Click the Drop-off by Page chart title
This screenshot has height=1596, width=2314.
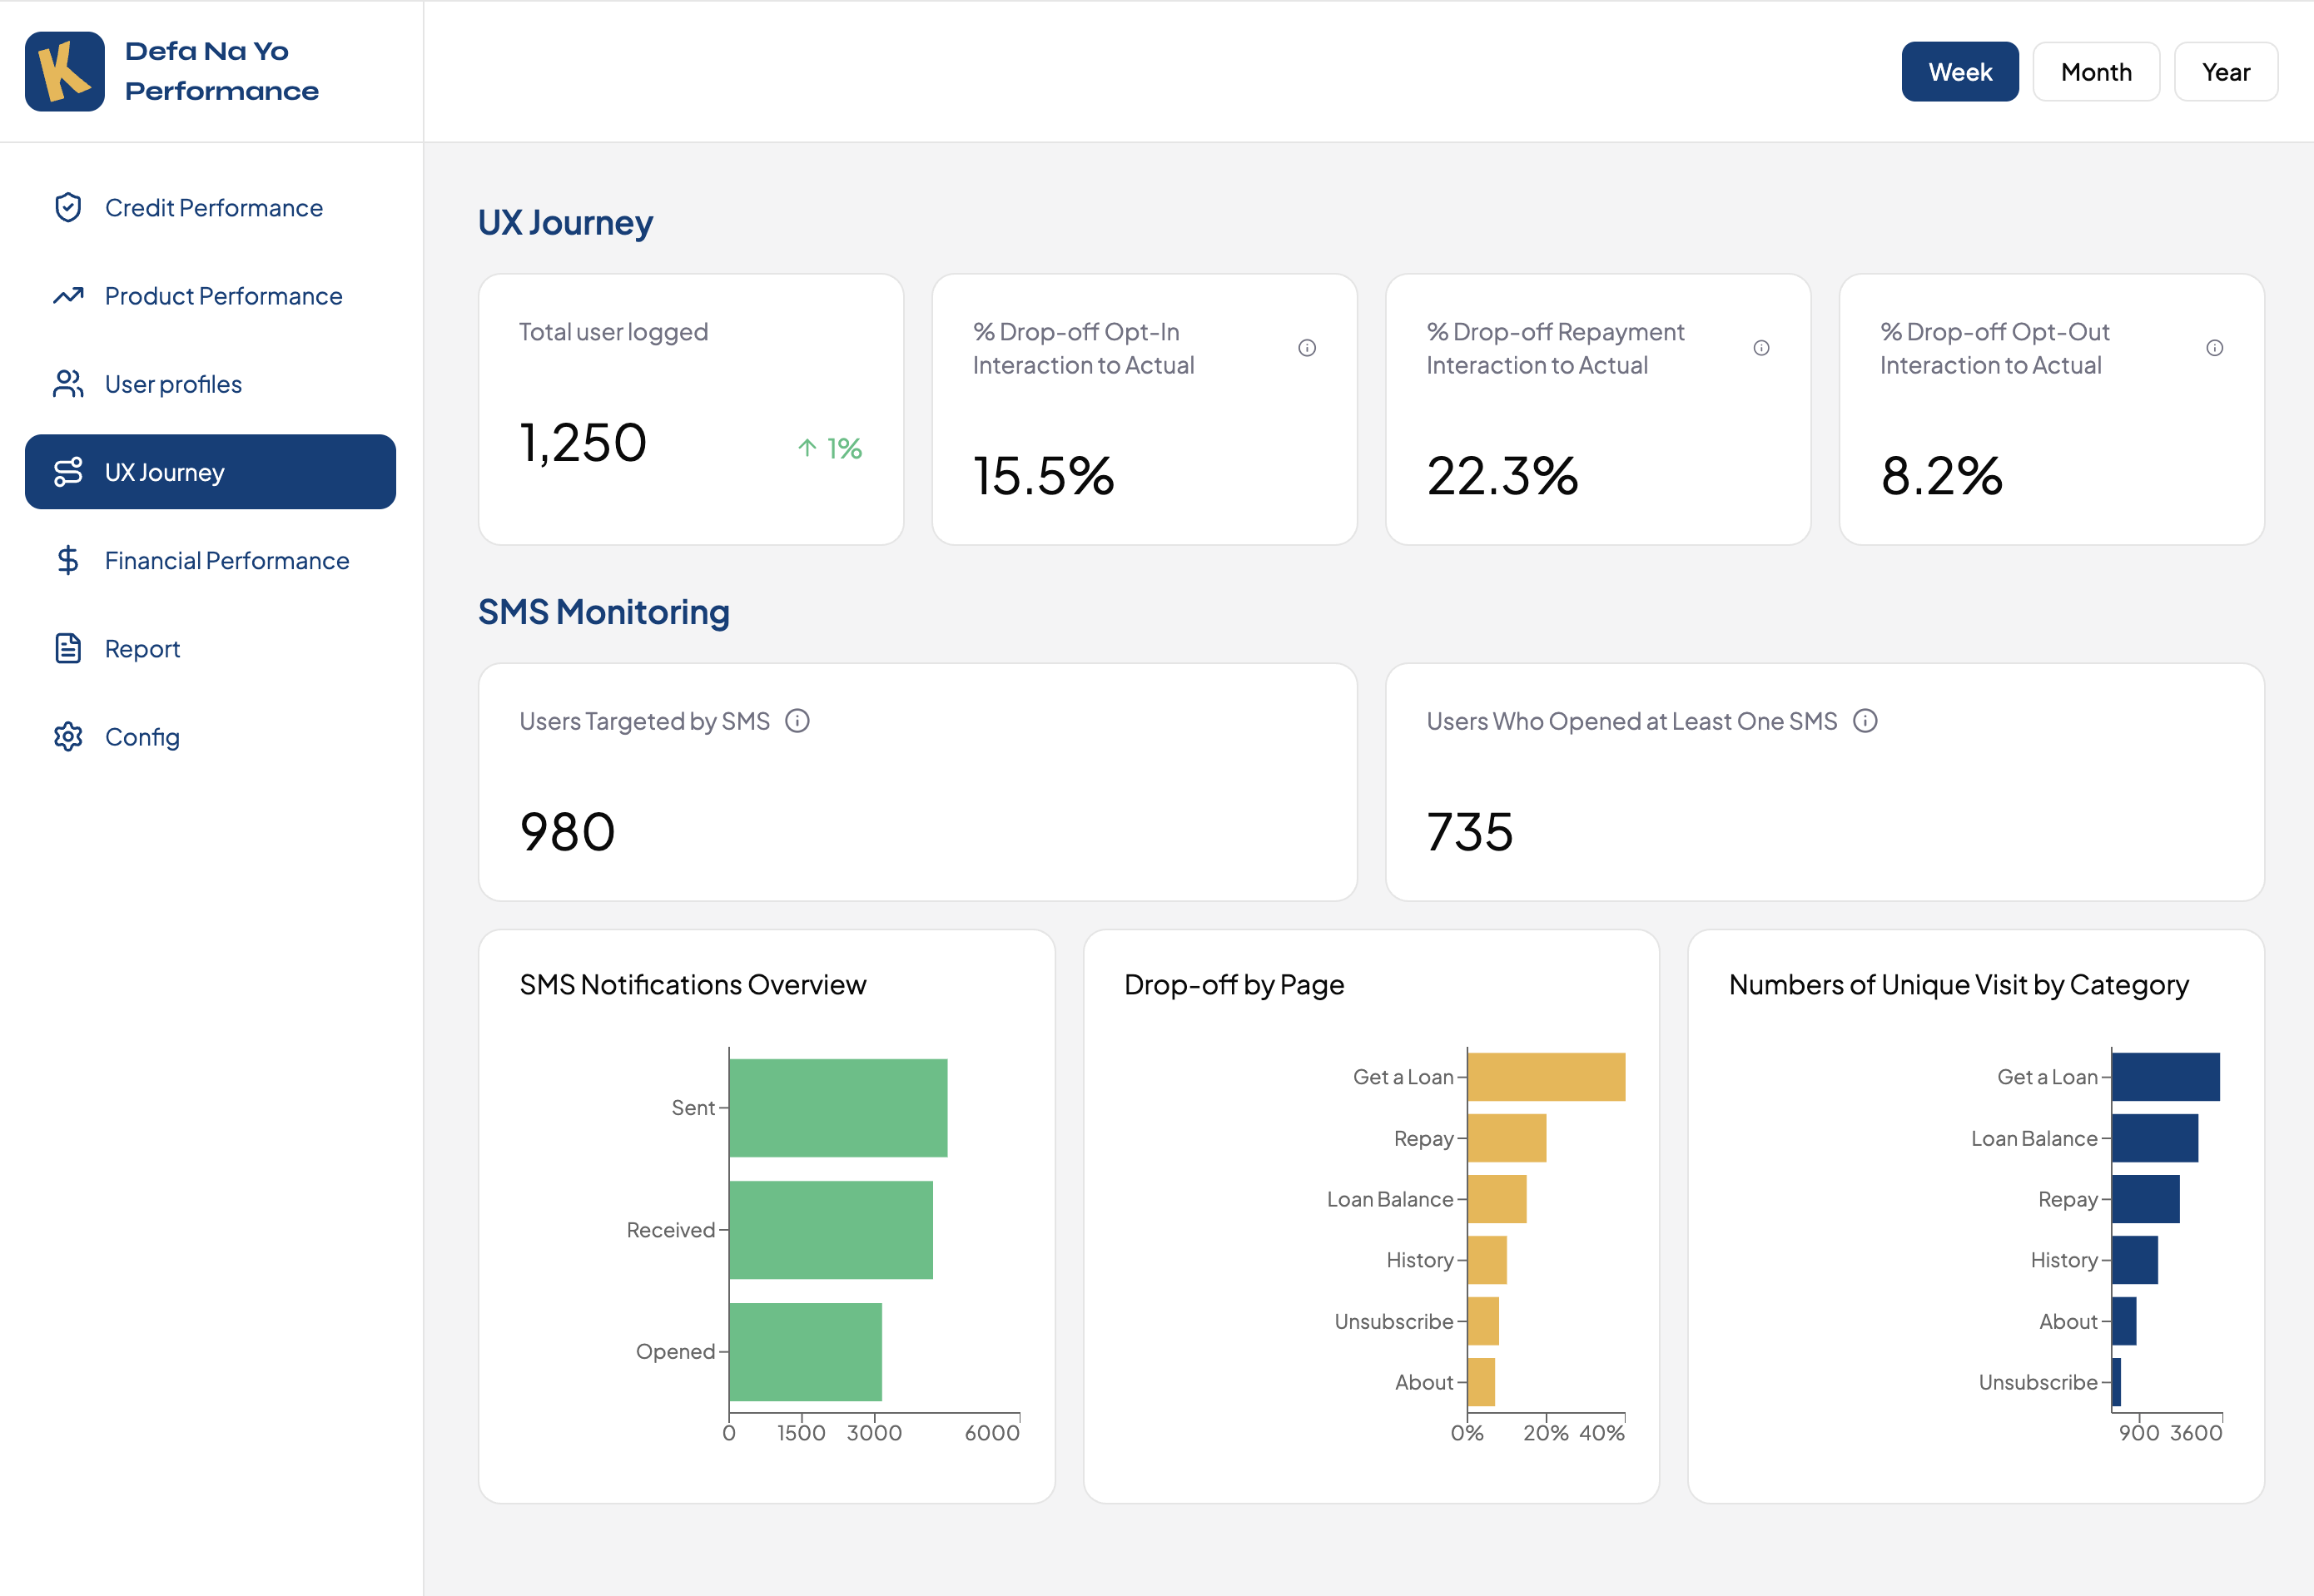[1234, 985]
